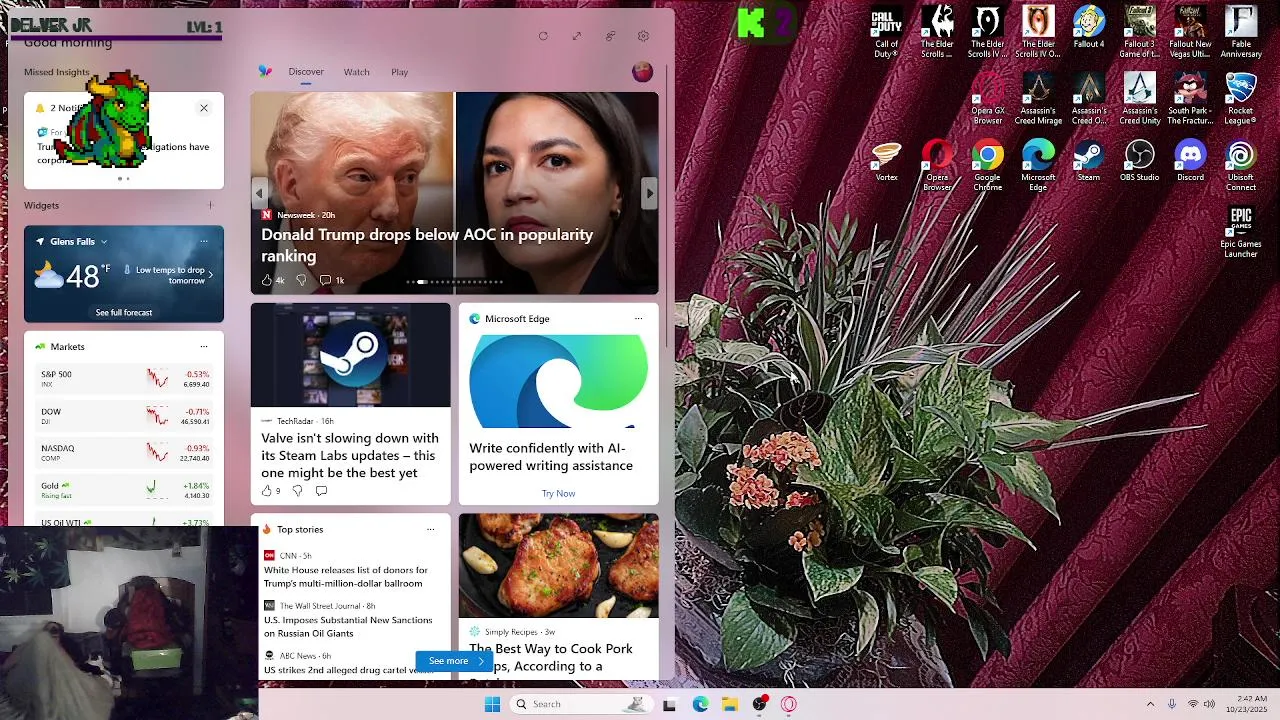The height and width of the screenshot is (720, 1280).
Task: Open the Call of Duty desktop shortcut
Action: click(886, 32)
